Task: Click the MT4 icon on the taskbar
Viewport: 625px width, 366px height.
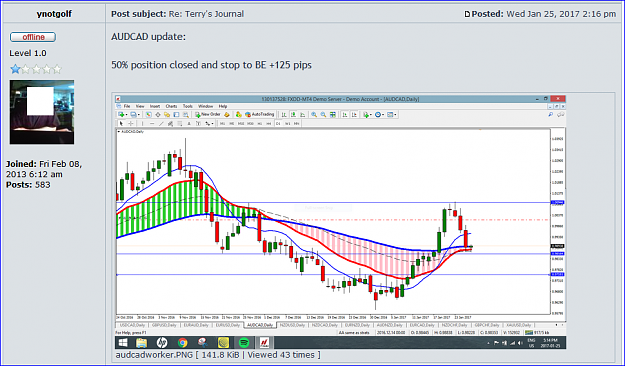Action: point(264,342)
